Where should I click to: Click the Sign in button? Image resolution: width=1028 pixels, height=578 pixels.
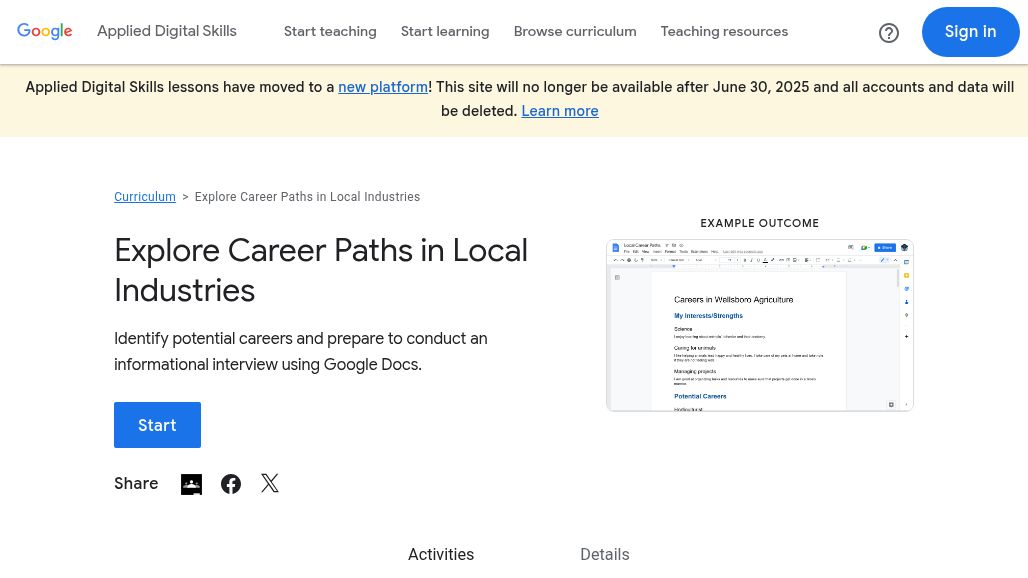pyautogui.click(x=970, y=31)
